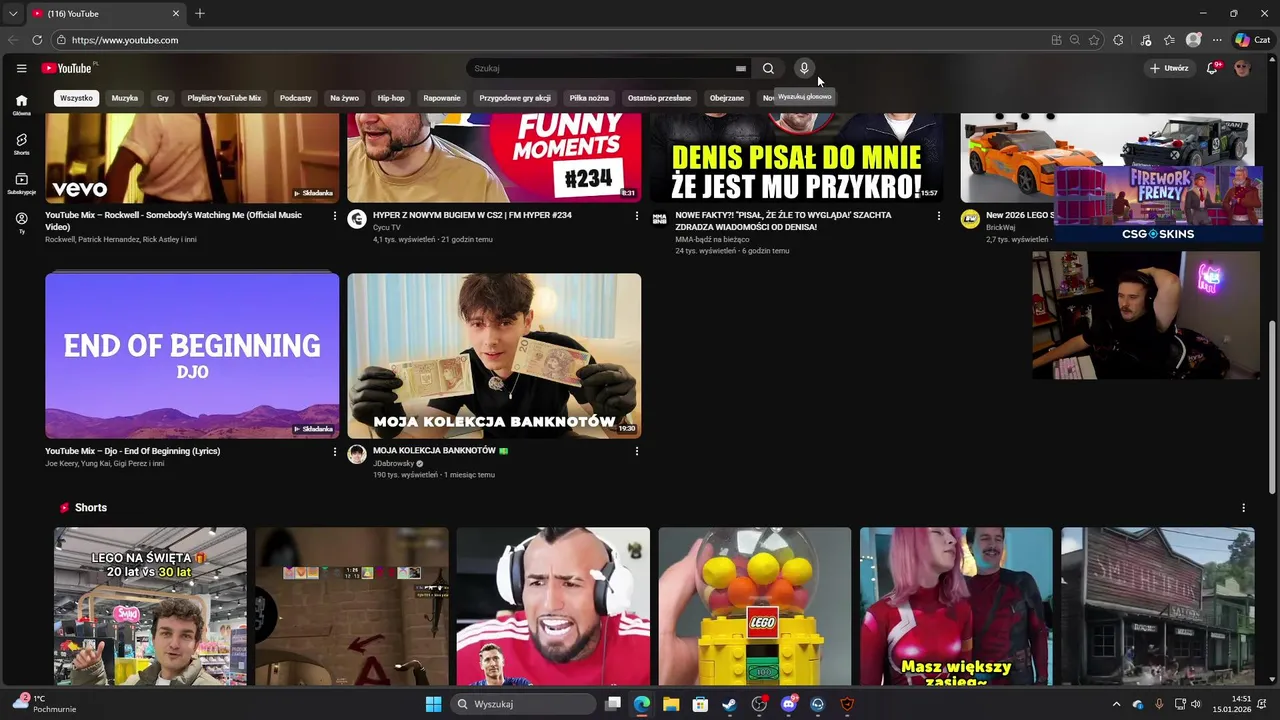
Task: Open File Explorer from the taskbar
Action: click(x=671, y=704)
